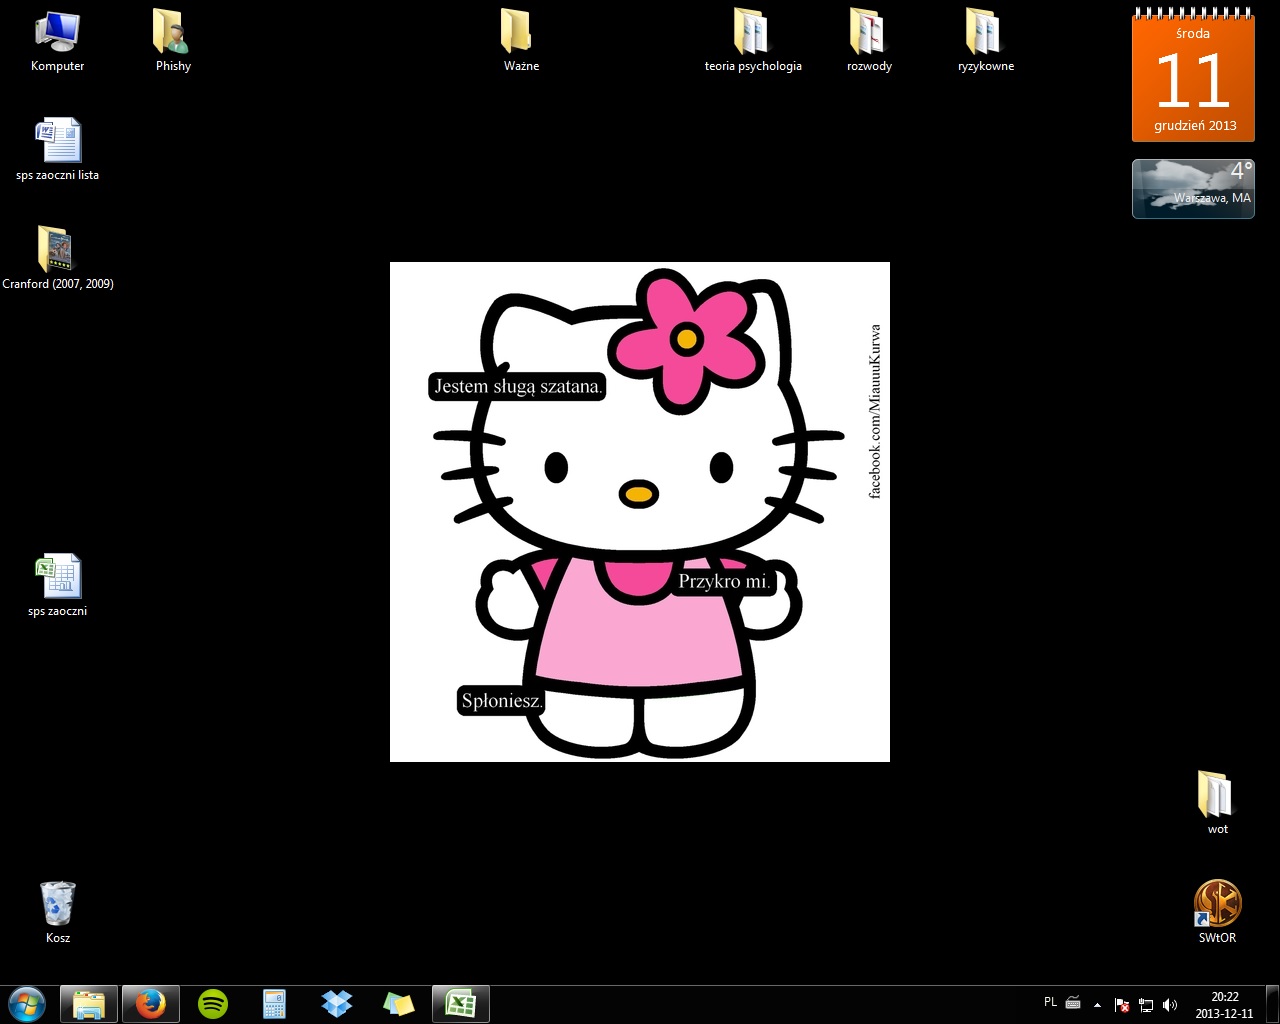Image resolution: width=1280 pixels, height=1024 pixels.
Task: Open the PL language selector
Action: pos(1050,1002)
